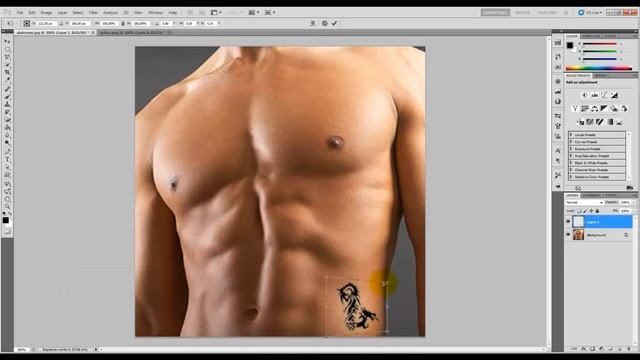Add a Hue/Saturation adjustment
640x360 pixels.
(x=585, y=108)
